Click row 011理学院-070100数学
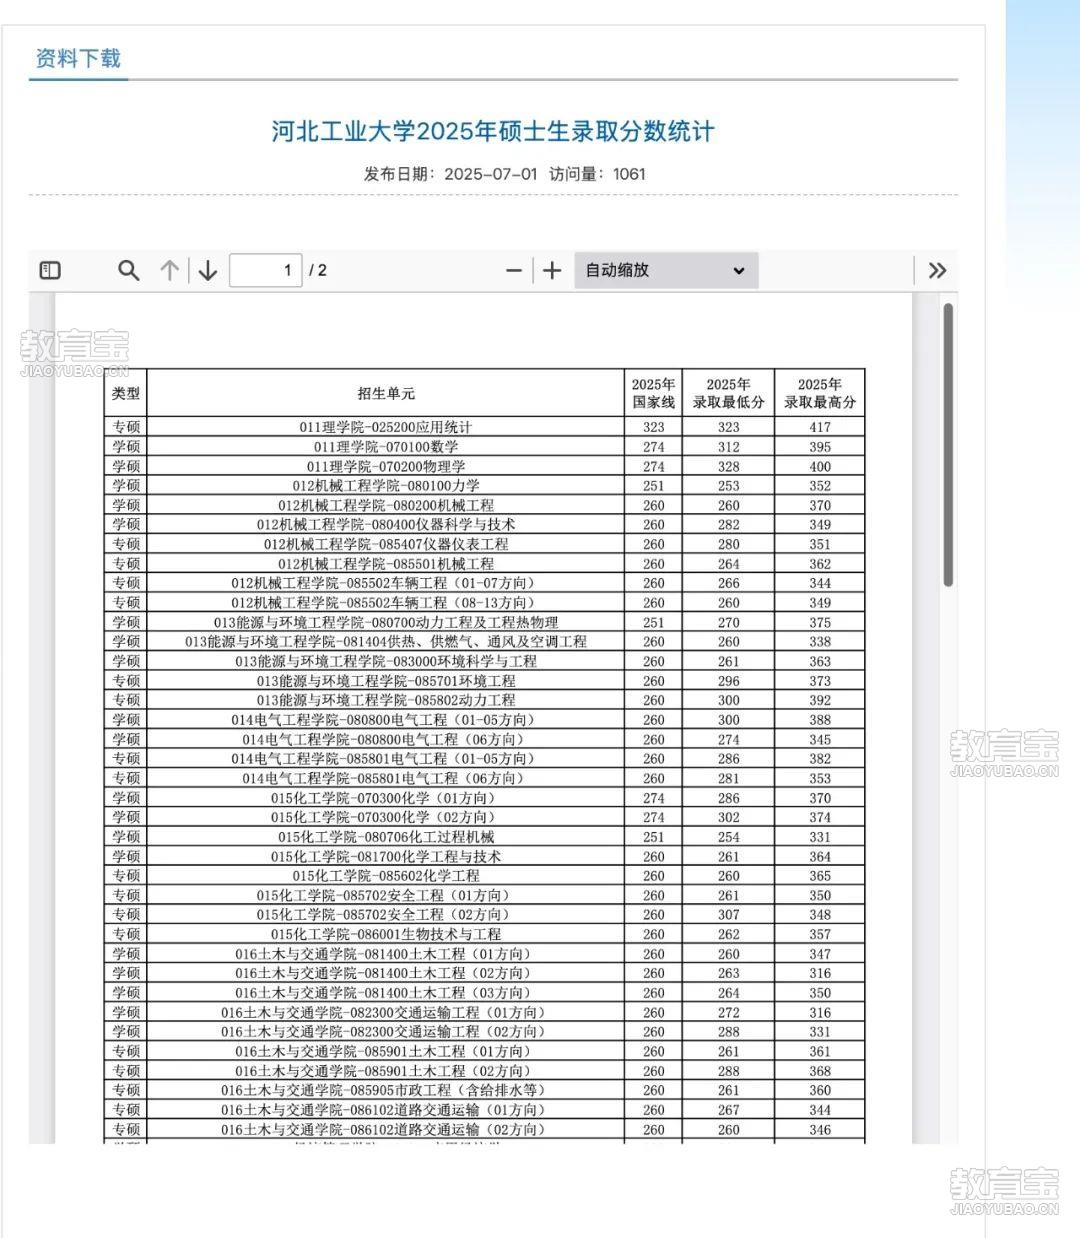Viewport: 1080px width, 1238px height. [x=484, y=447]
